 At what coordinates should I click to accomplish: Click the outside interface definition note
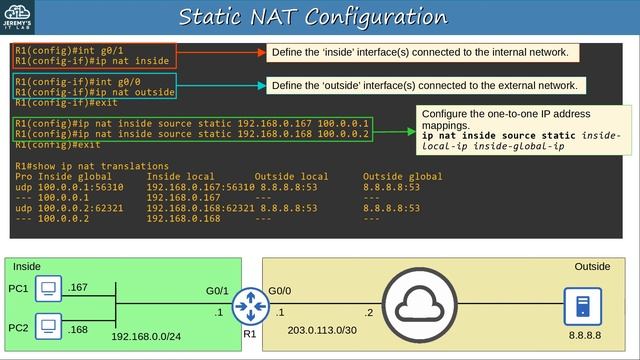[x=426, y=86]
